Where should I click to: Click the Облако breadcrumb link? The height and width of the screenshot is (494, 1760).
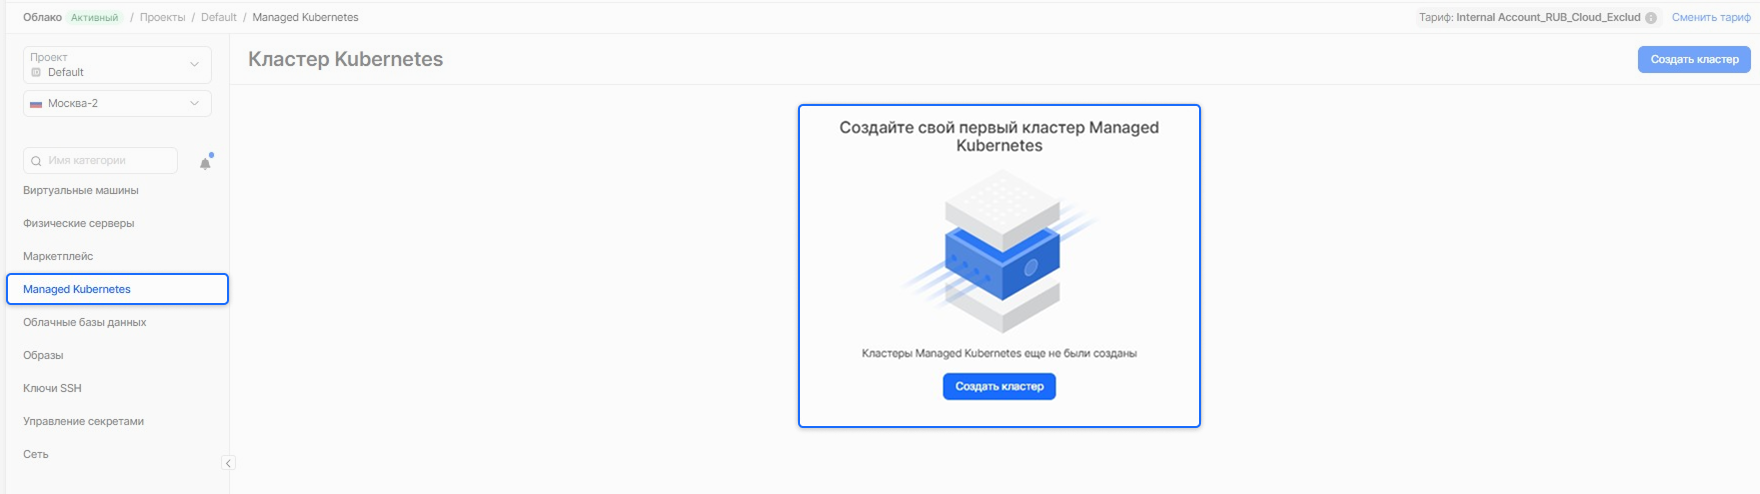pos(42,18)
